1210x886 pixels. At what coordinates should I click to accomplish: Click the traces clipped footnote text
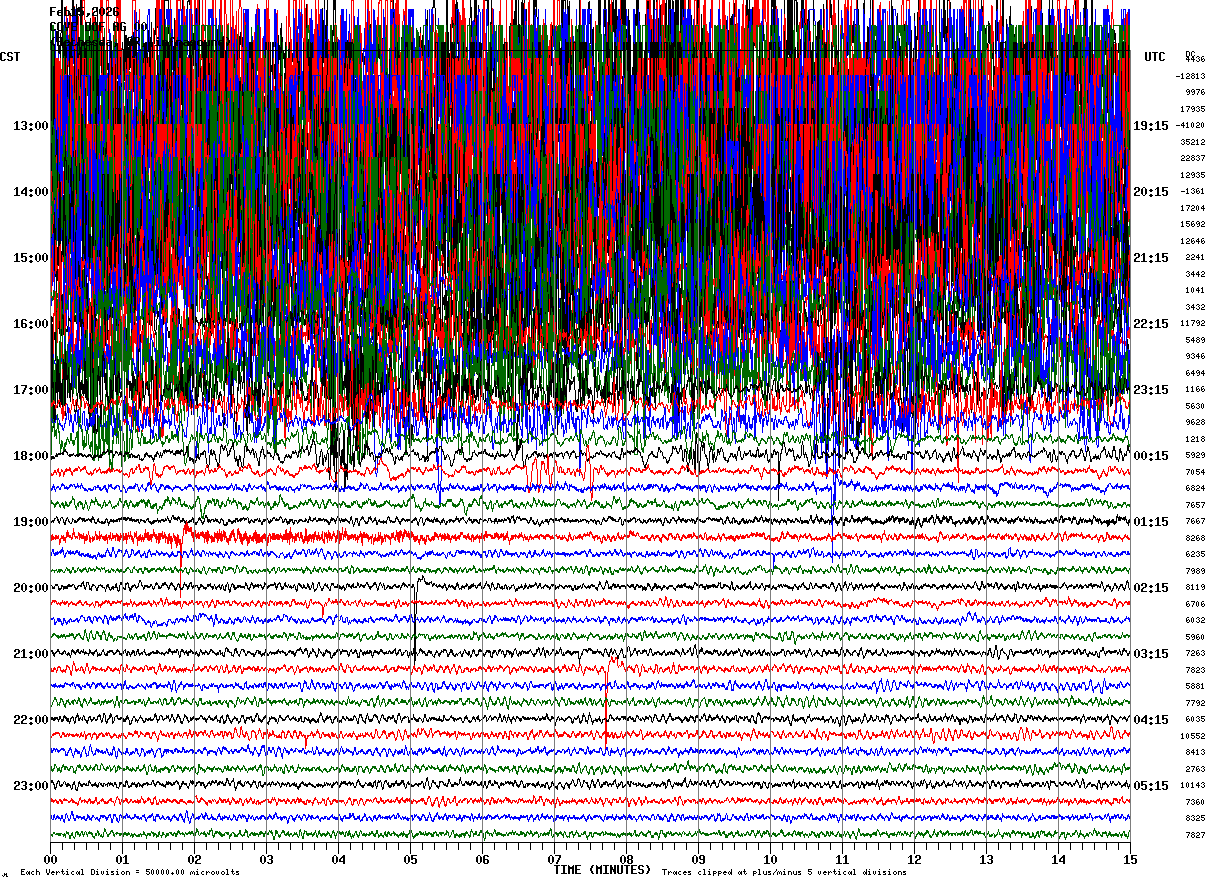pyautogui.click(x=784, y=872)
